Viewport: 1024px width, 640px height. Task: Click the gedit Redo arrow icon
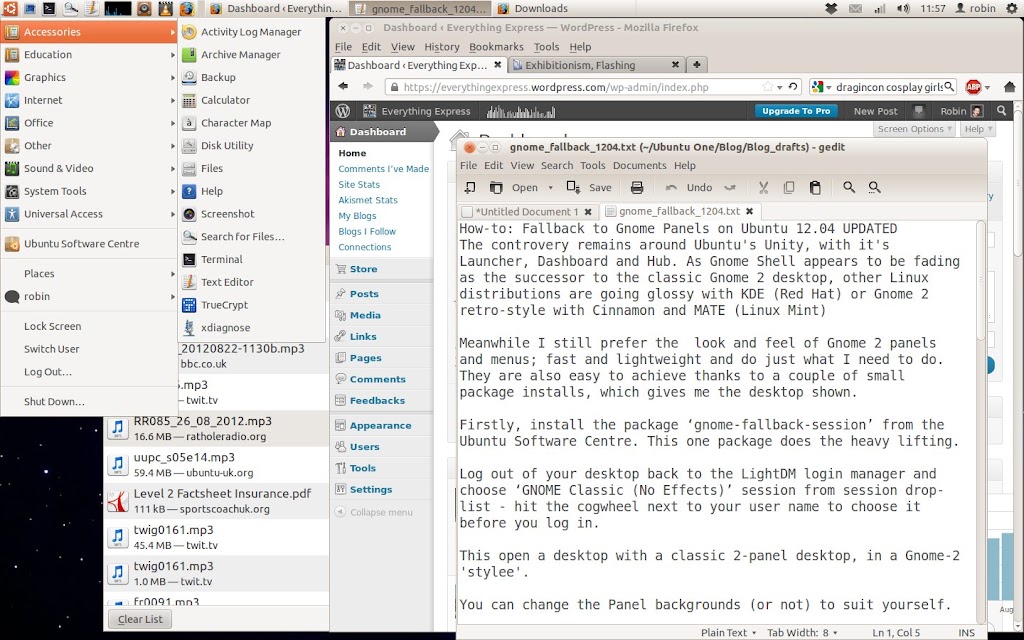coord(730,187)
